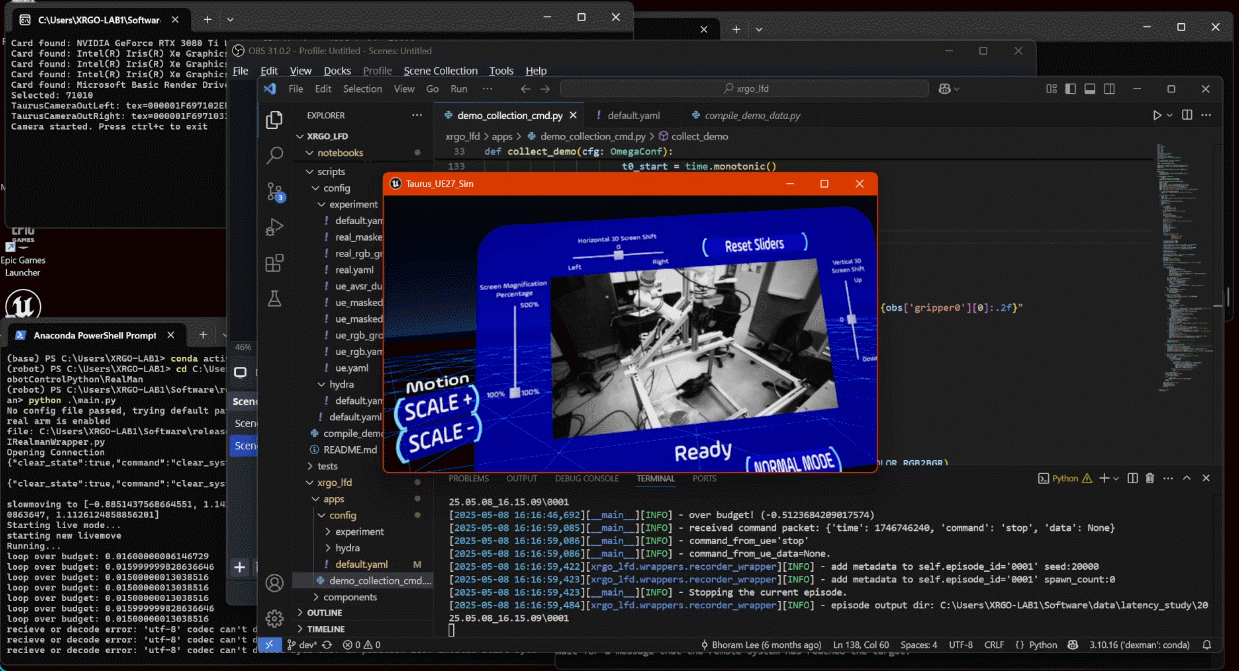Kill the terminal with the trash icon
Screen dimensions: 1239x671
[x=1149, y=479]
